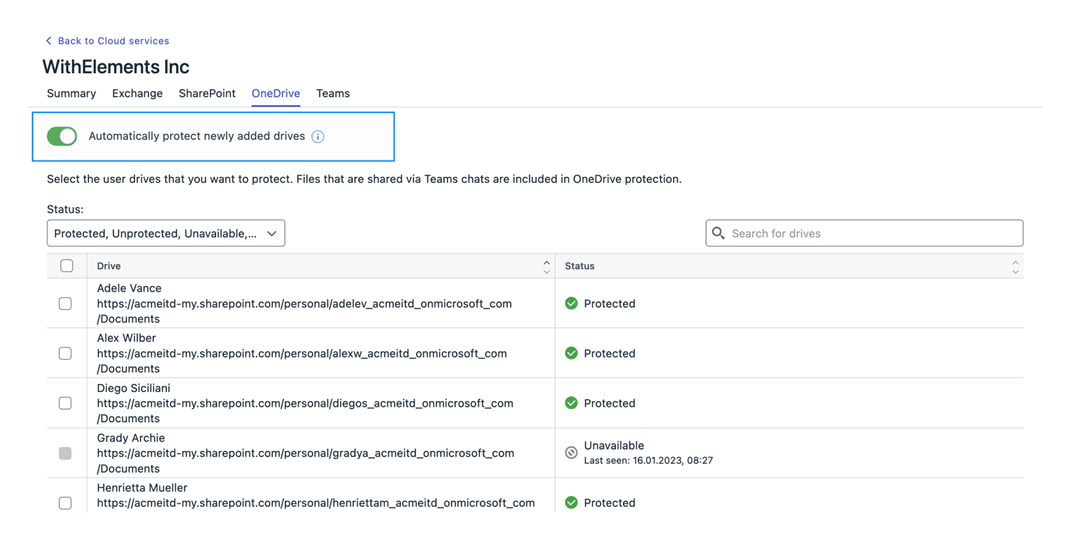Click the Adele Vance drive name
This screenshot has width=1080, height=545.
129,288
